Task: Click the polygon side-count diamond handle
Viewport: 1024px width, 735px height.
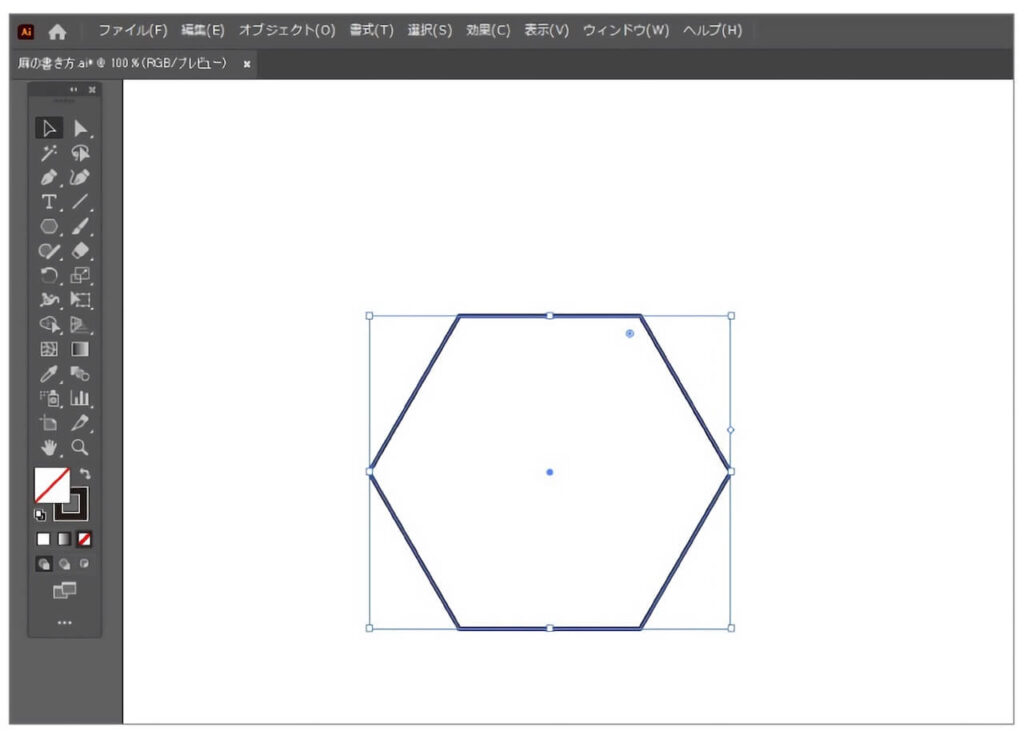Action: pyautogui.click(x=731, y=430)
